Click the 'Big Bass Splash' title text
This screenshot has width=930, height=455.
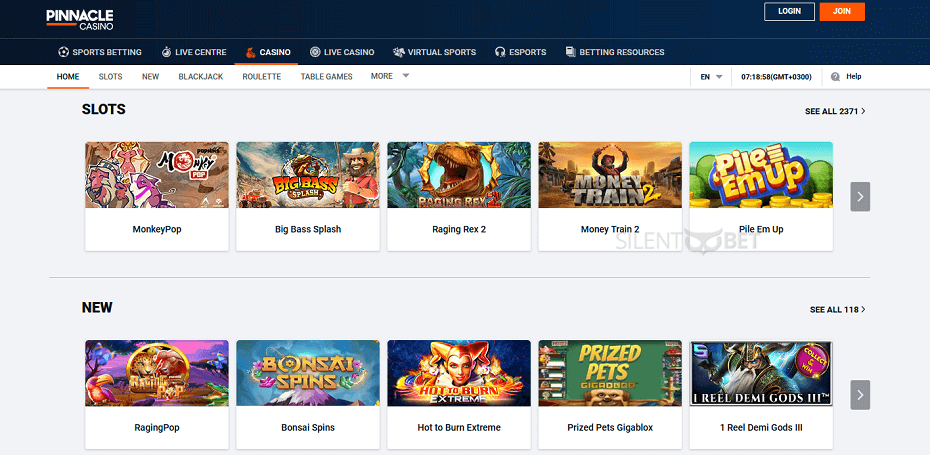[x=308, y=229]
